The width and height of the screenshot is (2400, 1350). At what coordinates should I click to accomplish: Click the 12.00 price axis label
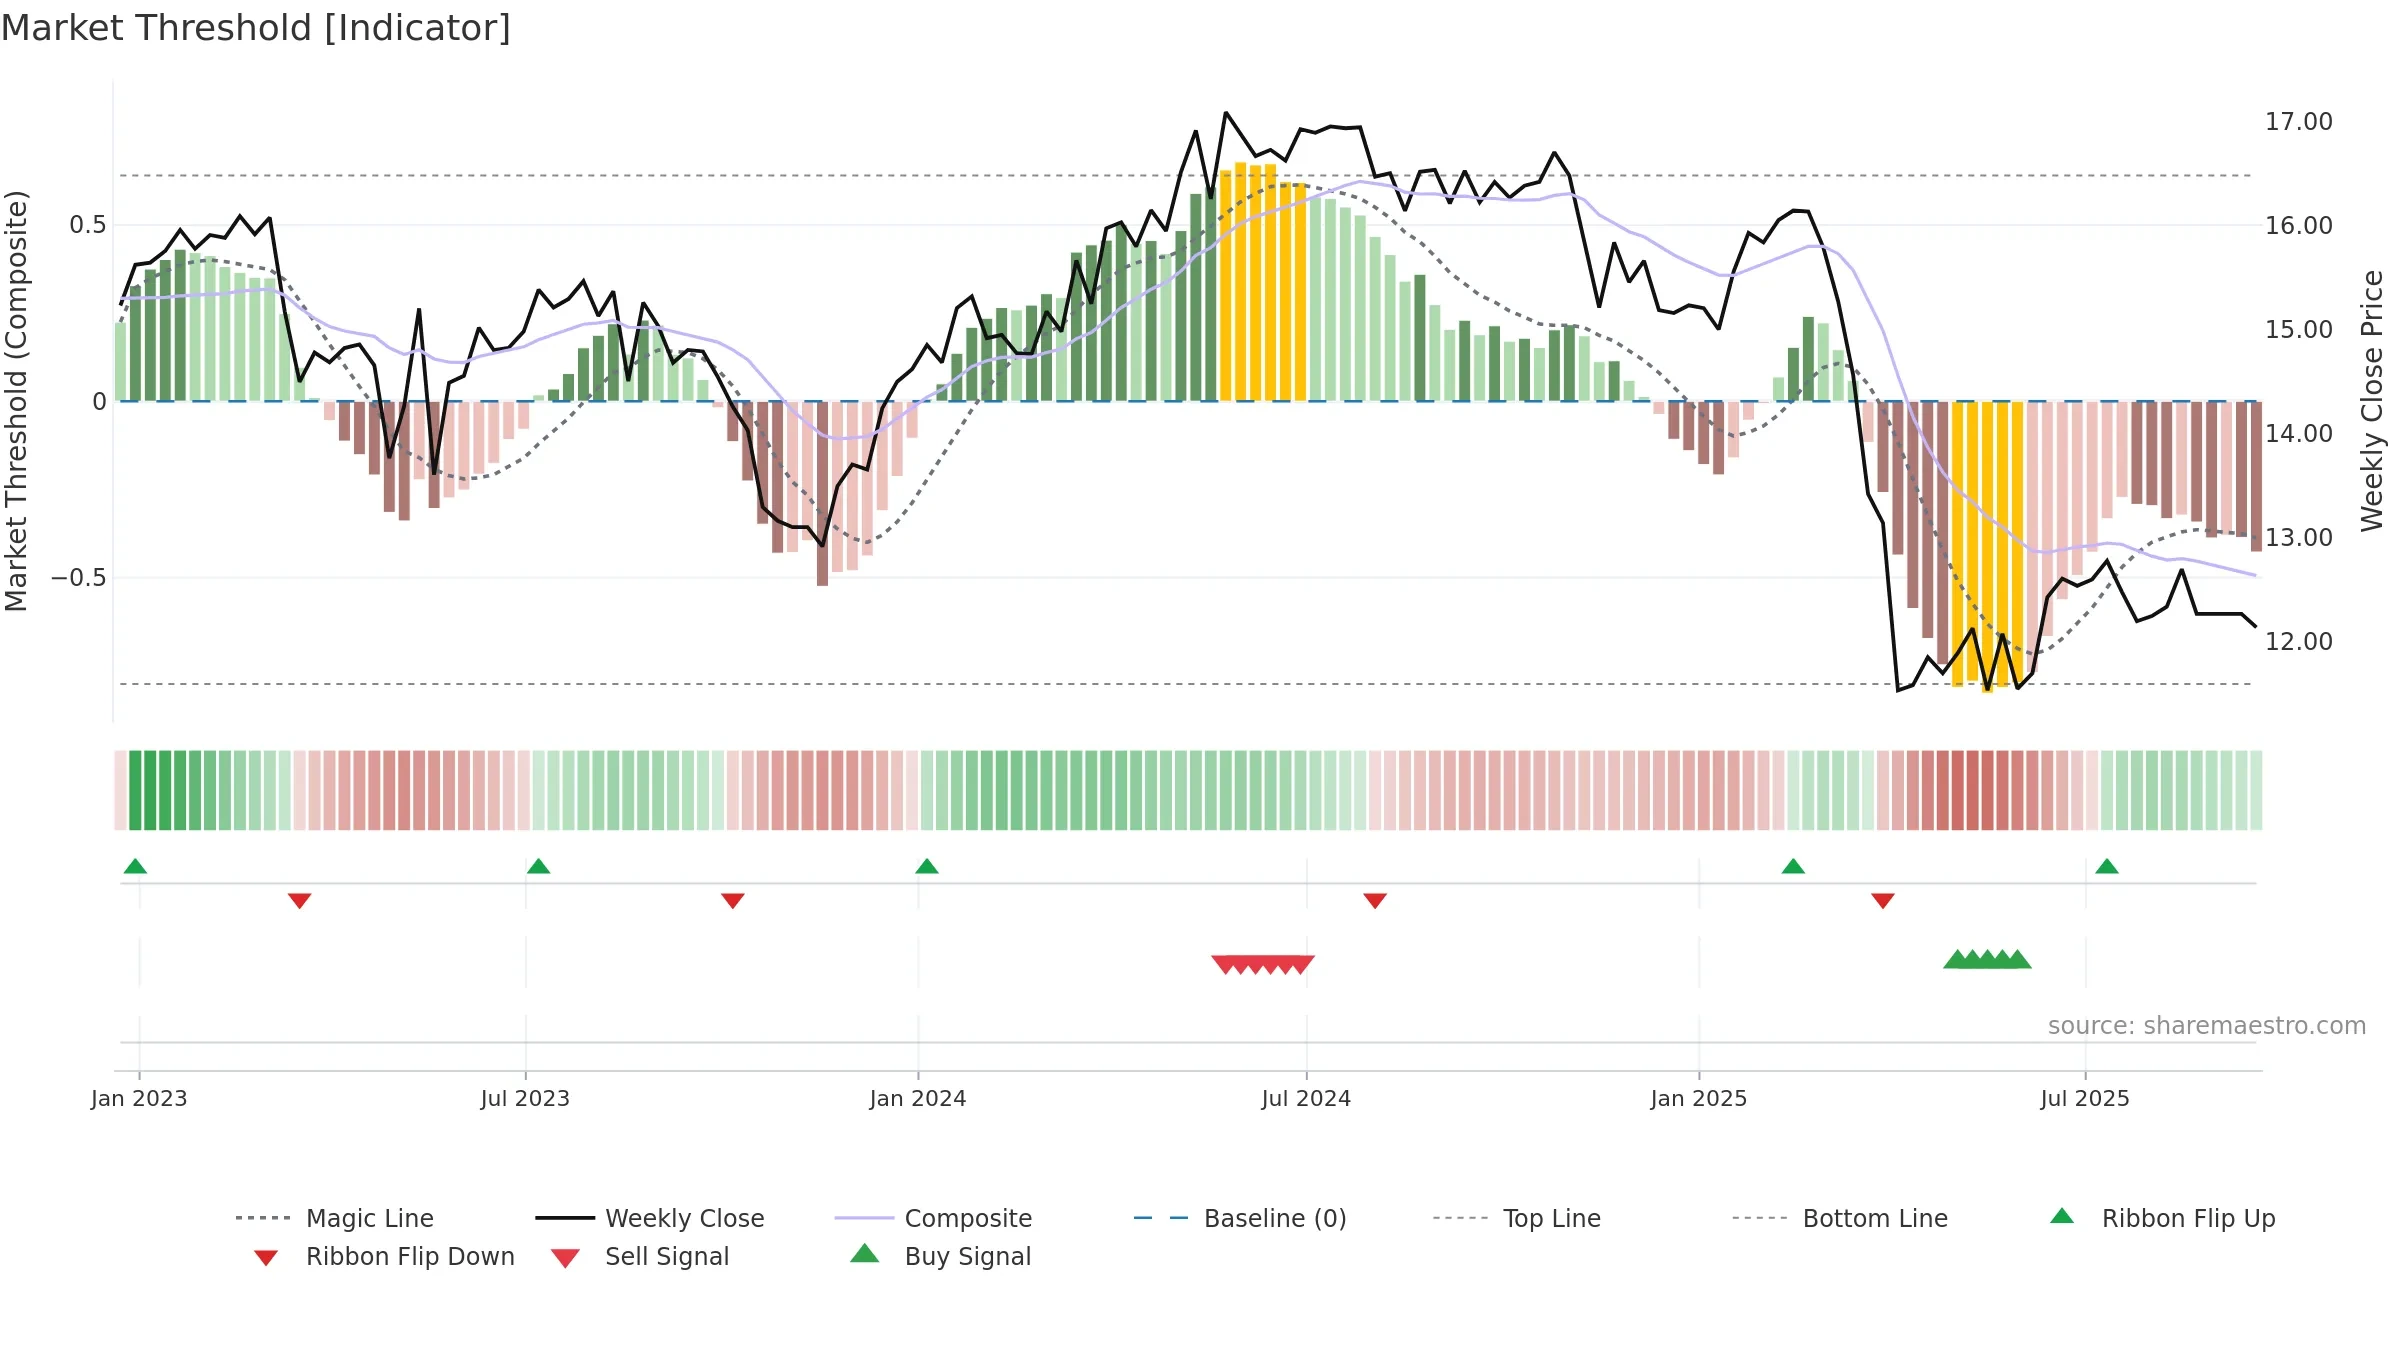click(x=2299, y=642)
